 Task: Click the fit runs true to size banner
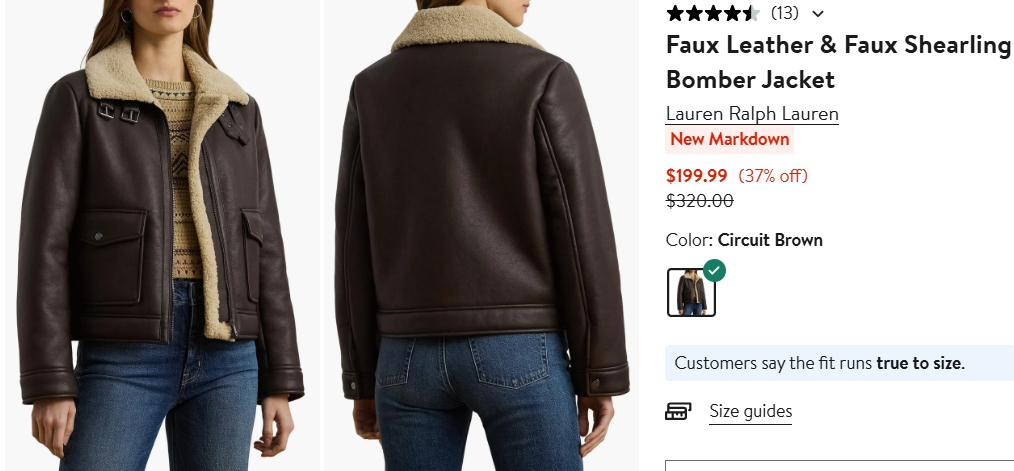click(839, 363)
